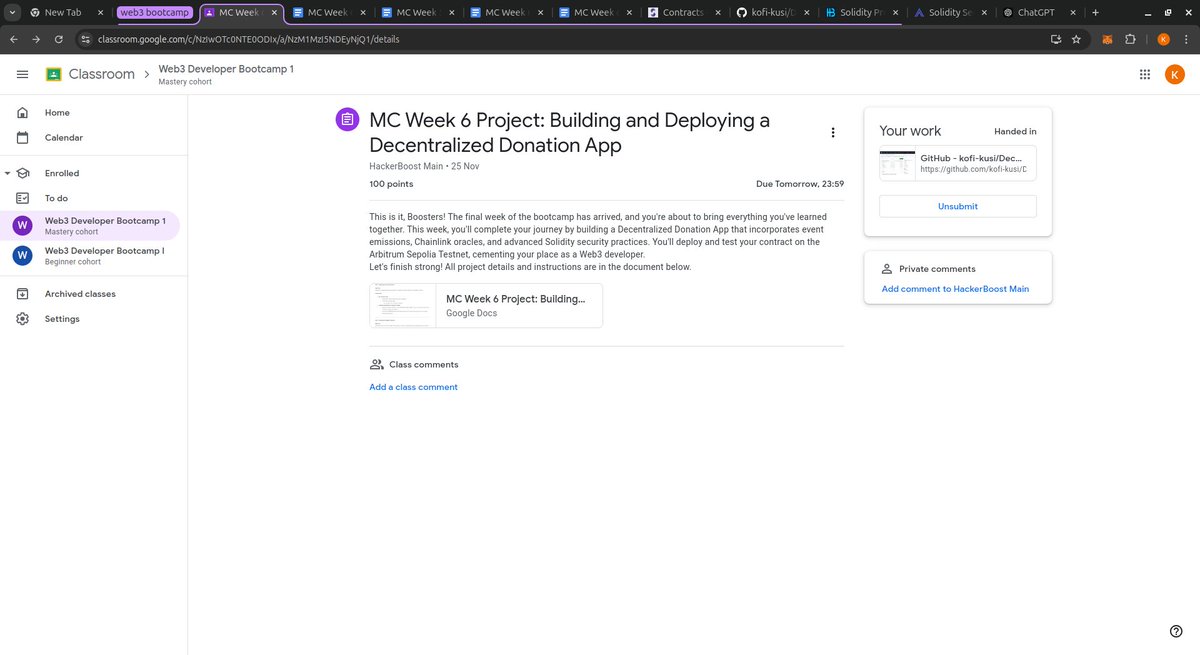
Task: Click the Google Classroom logo
Action: click(54, 74)
